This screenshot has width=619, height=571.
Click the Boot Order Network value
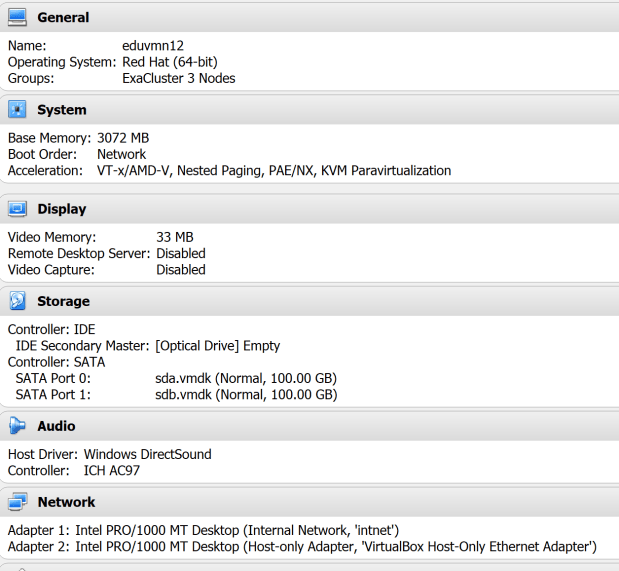point(121,154)
